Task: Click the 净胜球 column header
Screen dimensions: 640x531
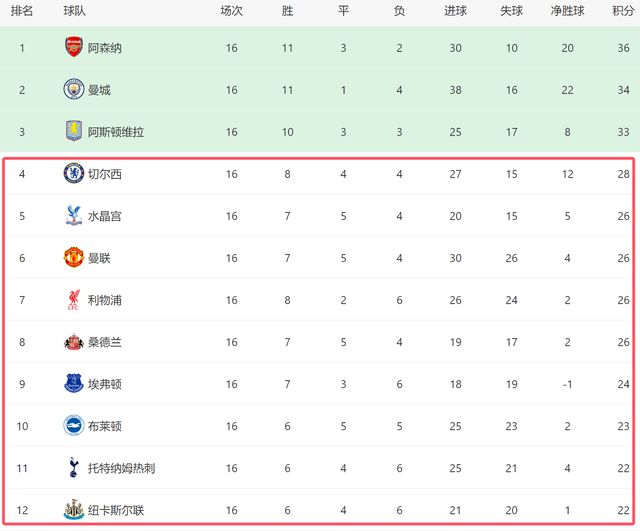Action: tap(568, 12)
